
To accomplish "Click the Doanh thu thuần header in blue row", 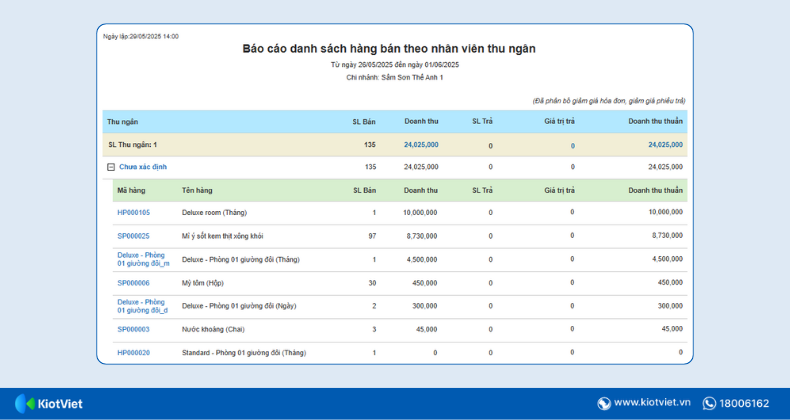I will coord(655,121).
